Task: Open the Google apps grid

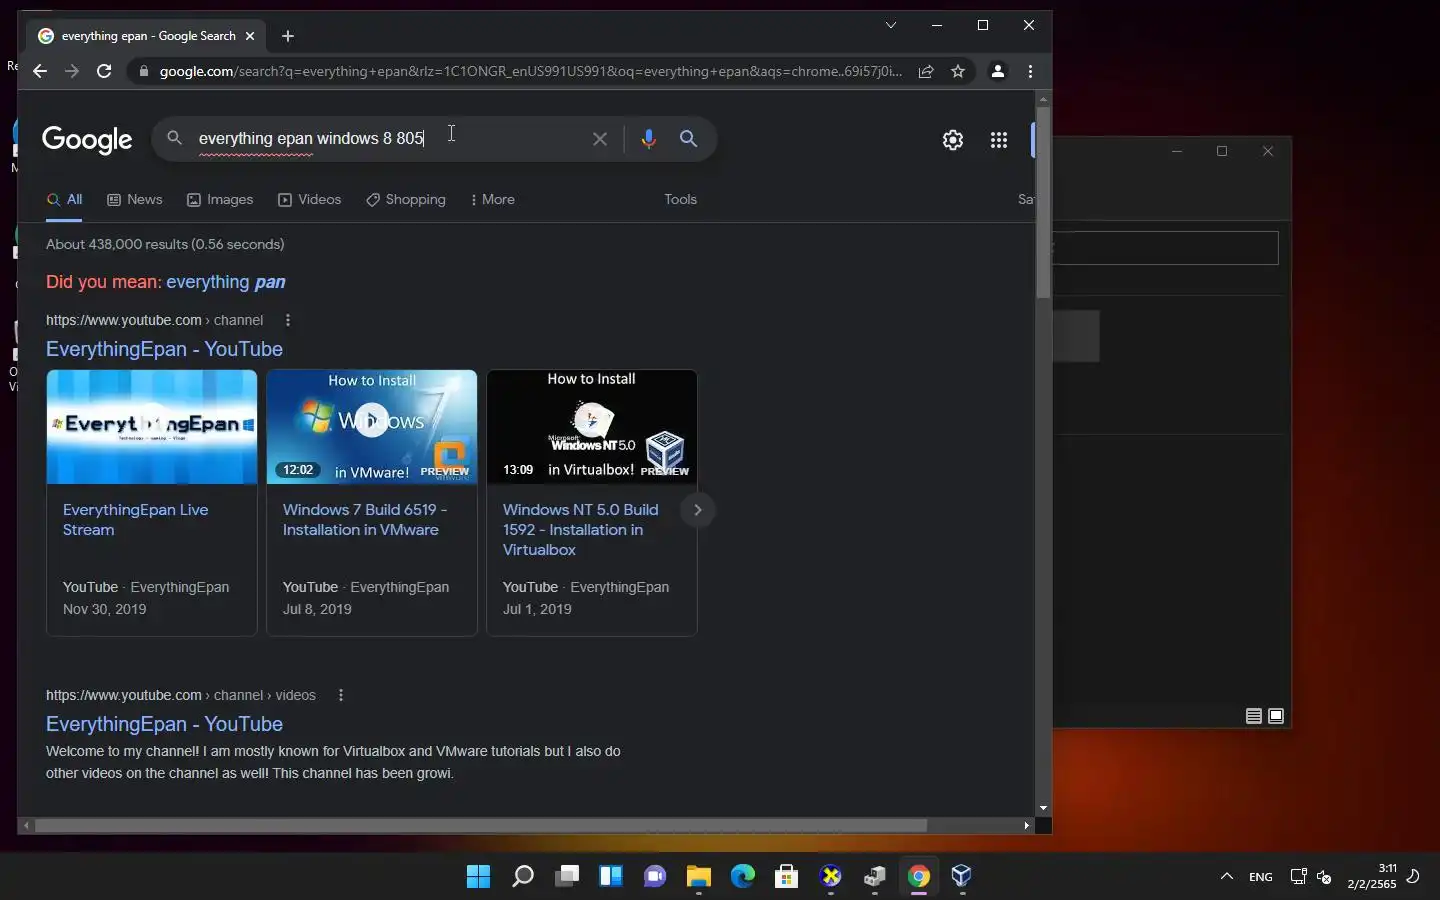Action: pos(998,140)
